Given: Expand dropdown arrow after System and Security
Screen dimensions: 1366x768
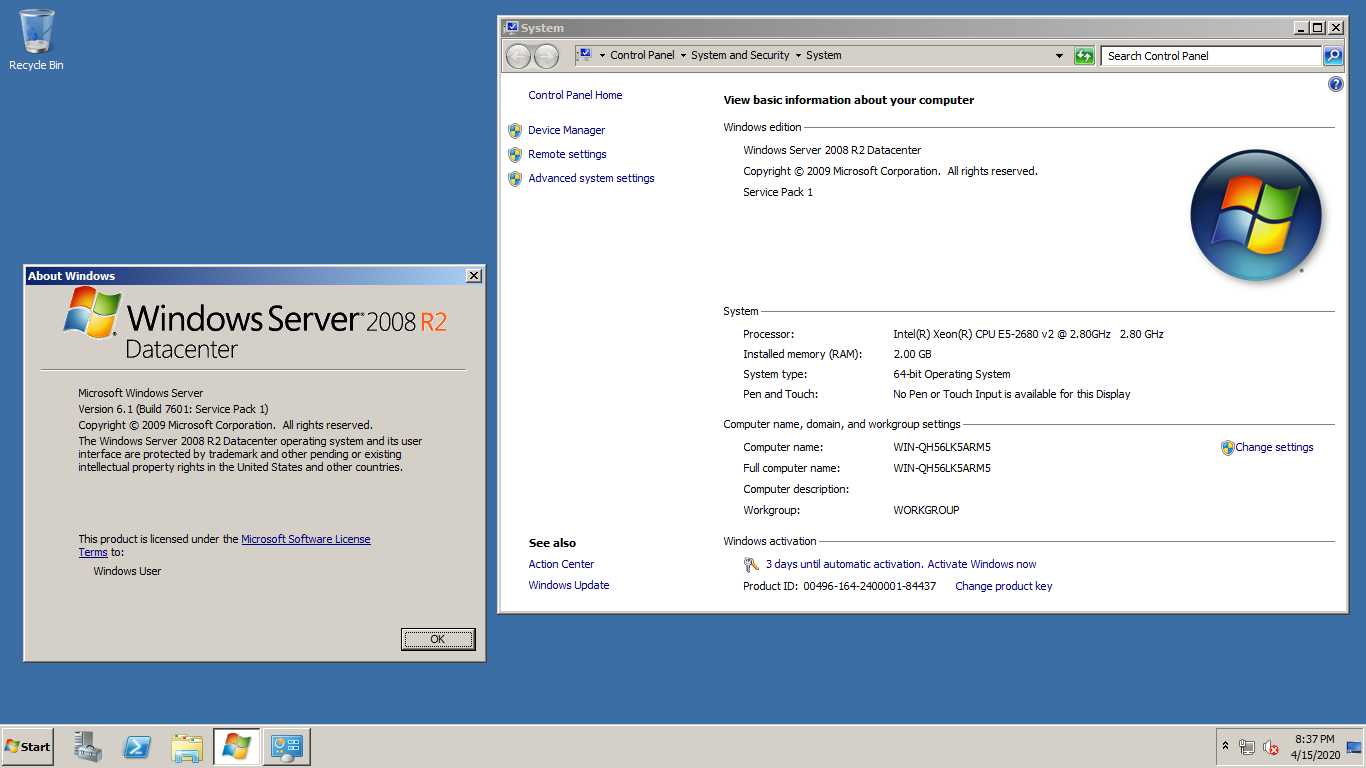Looking at the screenshot, I should (798, 56).
